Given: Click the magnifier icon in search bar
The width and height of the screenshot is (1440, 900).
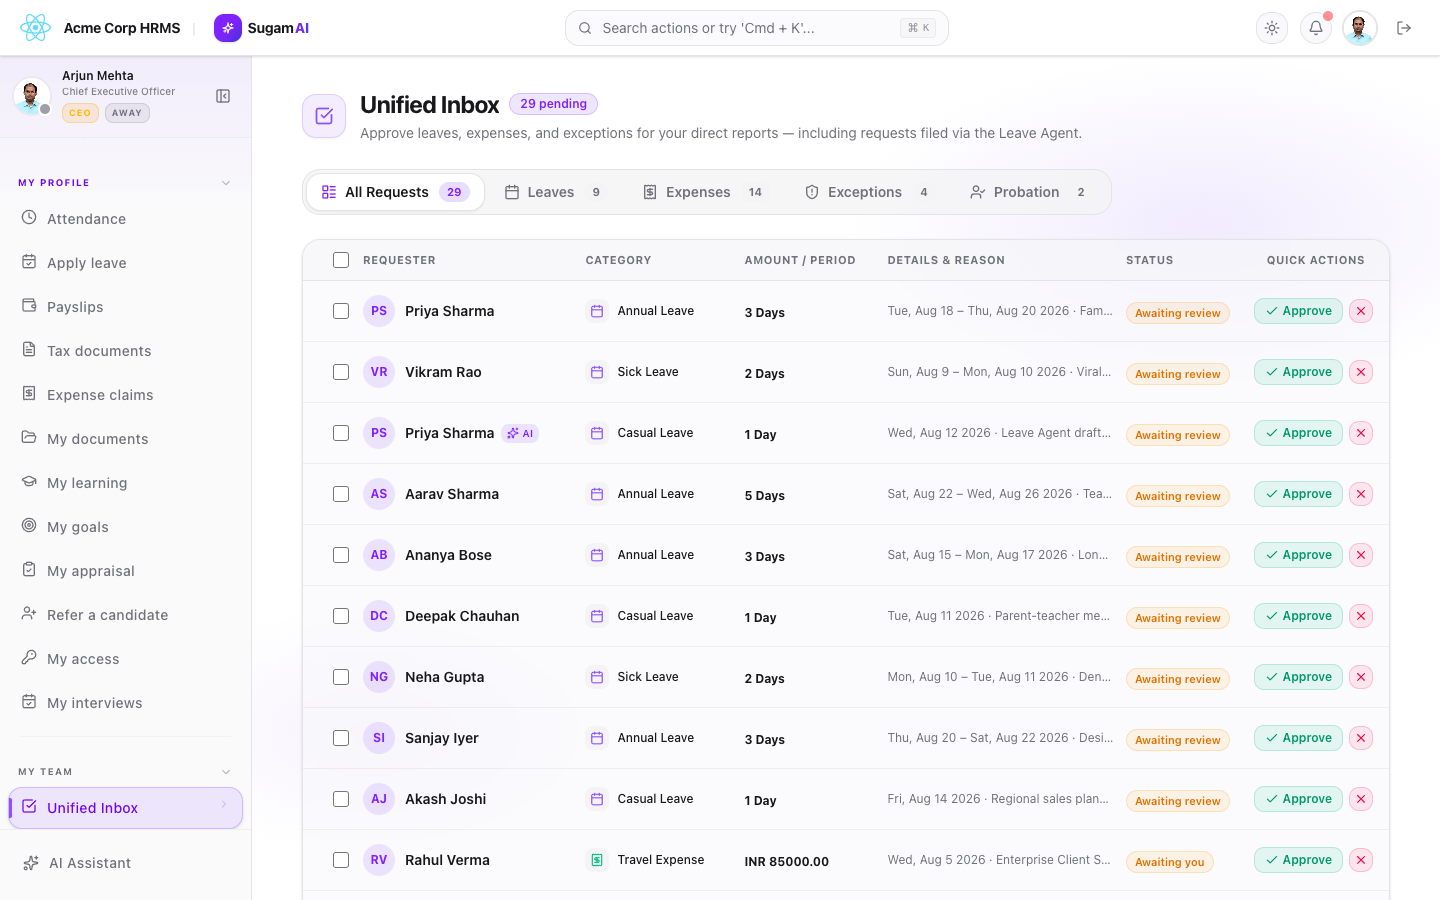Looking at the screenshot, I should [x=585, y=28].
